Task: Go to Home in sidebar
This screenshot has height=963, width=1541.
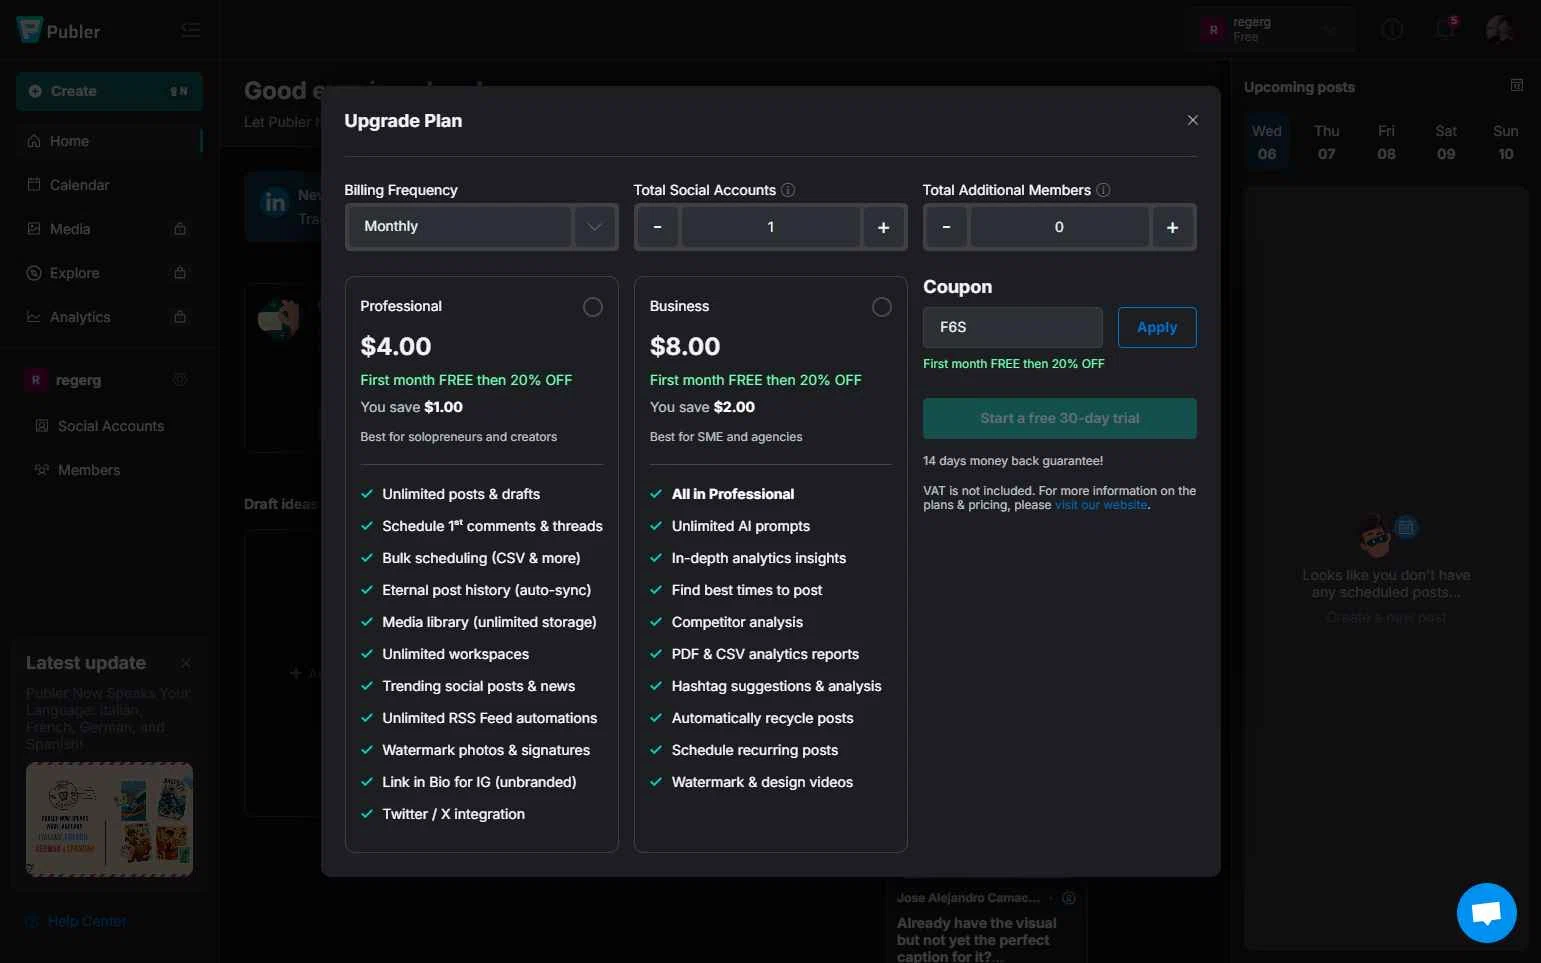Action: coord(109,141)
